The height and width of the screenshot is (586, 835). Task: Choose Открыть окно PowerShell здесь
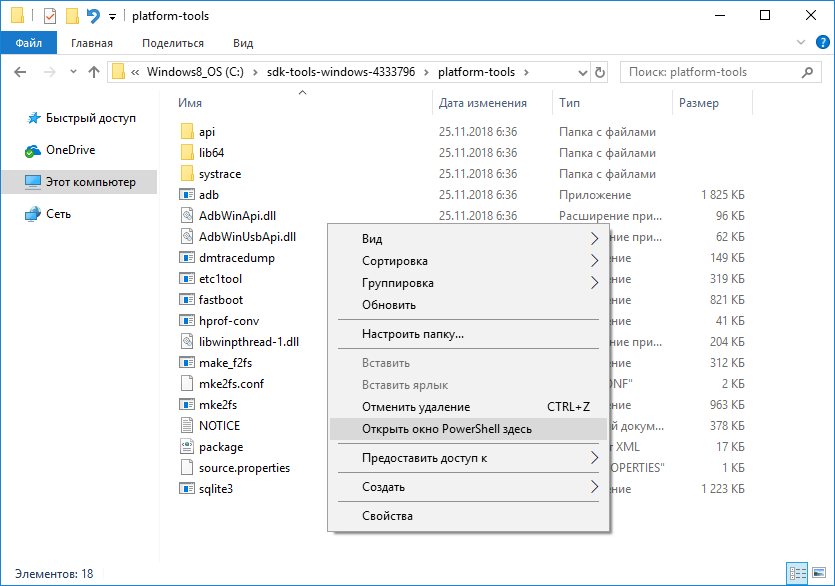coord(447,429)
